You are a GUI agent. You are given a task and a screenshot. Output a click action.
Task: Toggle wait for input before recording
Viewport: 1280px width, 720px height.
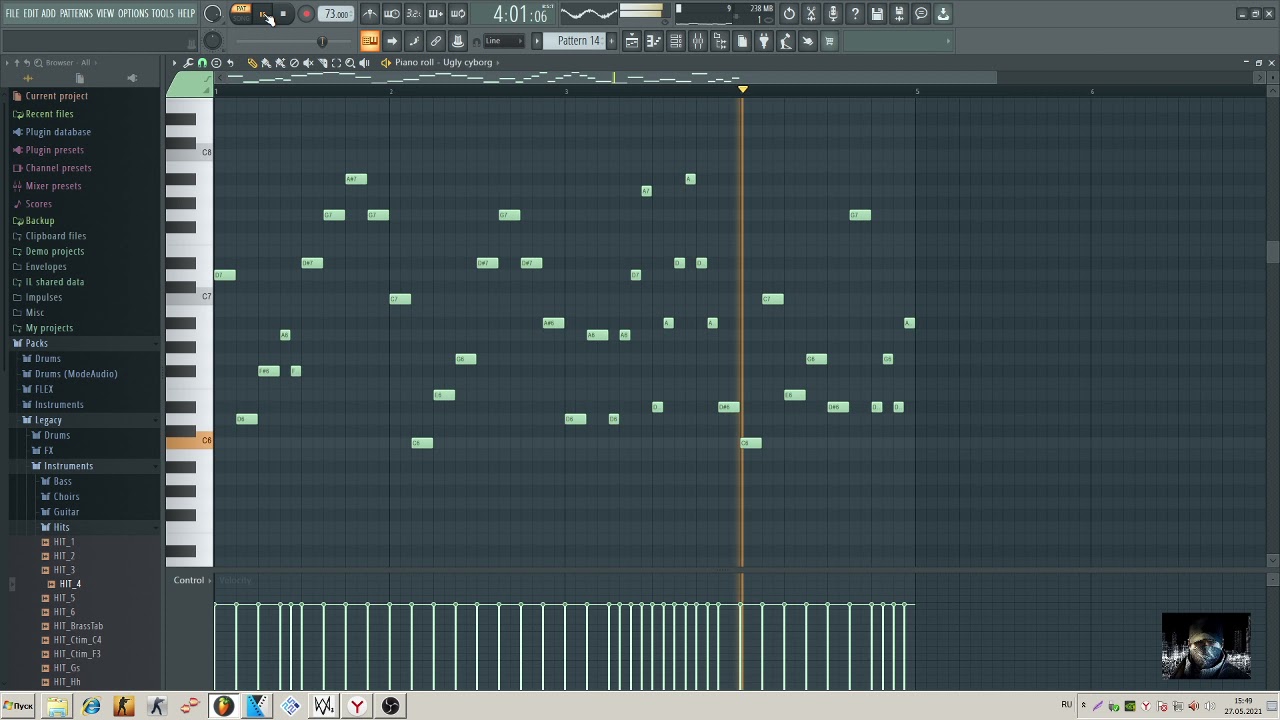point(392,14)
